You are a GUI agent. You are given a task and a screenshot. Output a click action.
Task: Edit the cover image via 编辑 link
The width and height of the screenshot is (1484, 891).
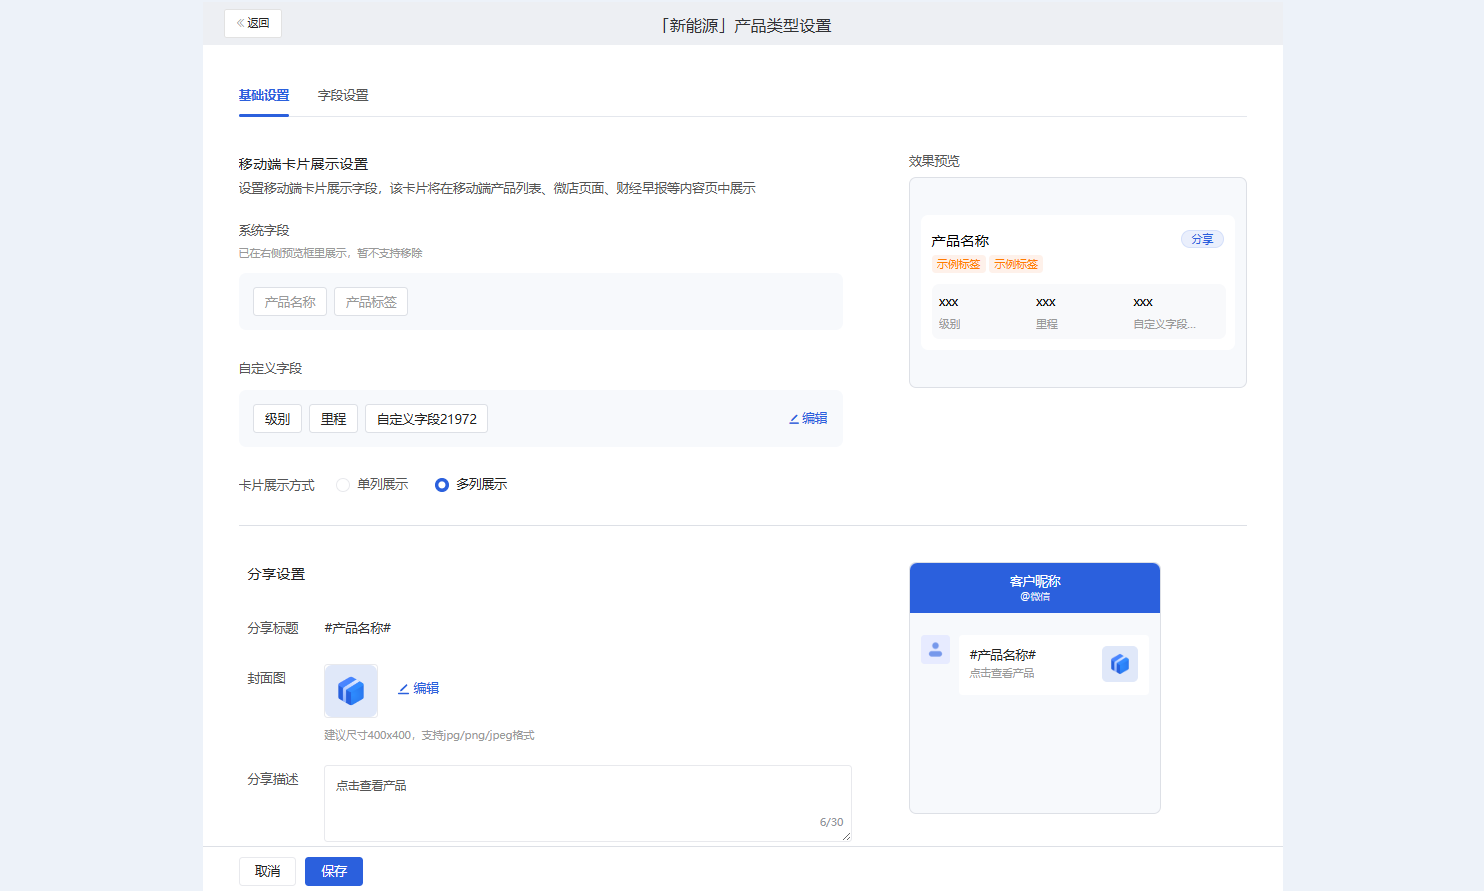tap(419, 688)
